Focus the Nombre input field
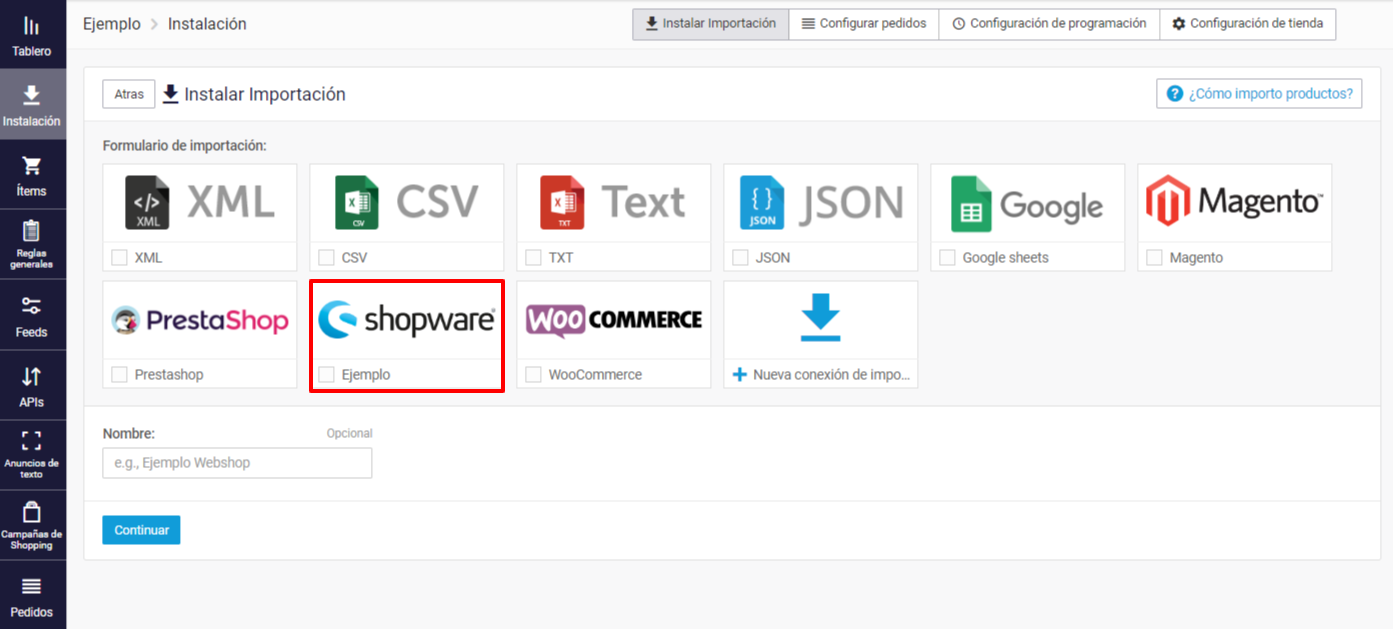The height and width of the screenshot is (629, 1393). point(237,463)
